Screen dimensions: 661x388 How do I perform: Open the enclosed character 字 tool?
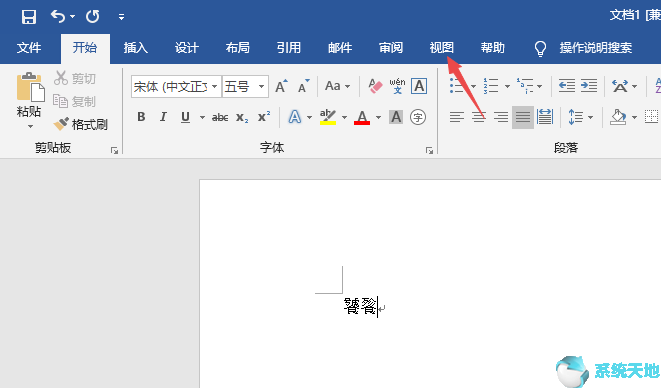[418, 117]
